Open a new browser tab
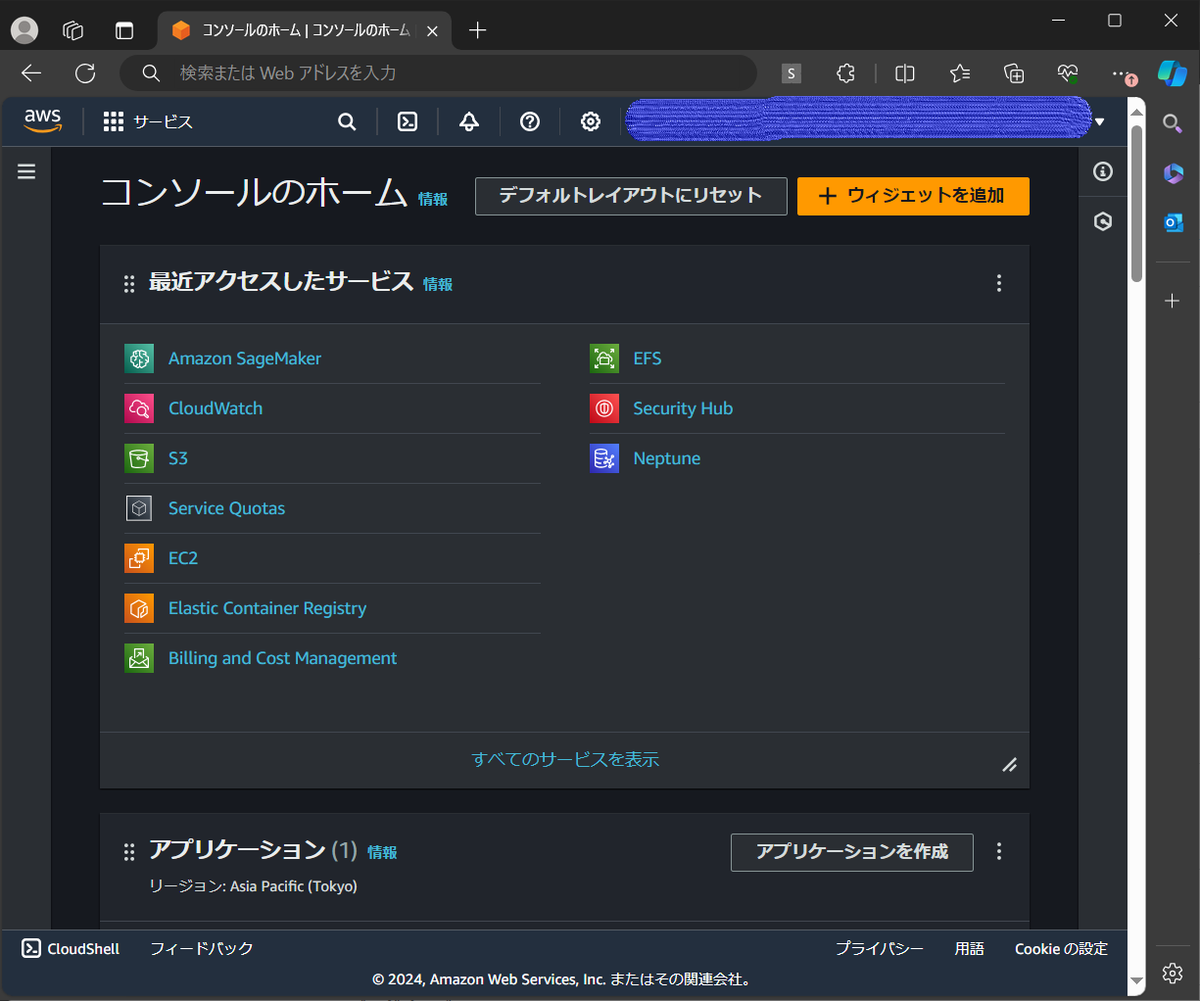The width and height of the screenshot is (1200, 1001). 478,30
